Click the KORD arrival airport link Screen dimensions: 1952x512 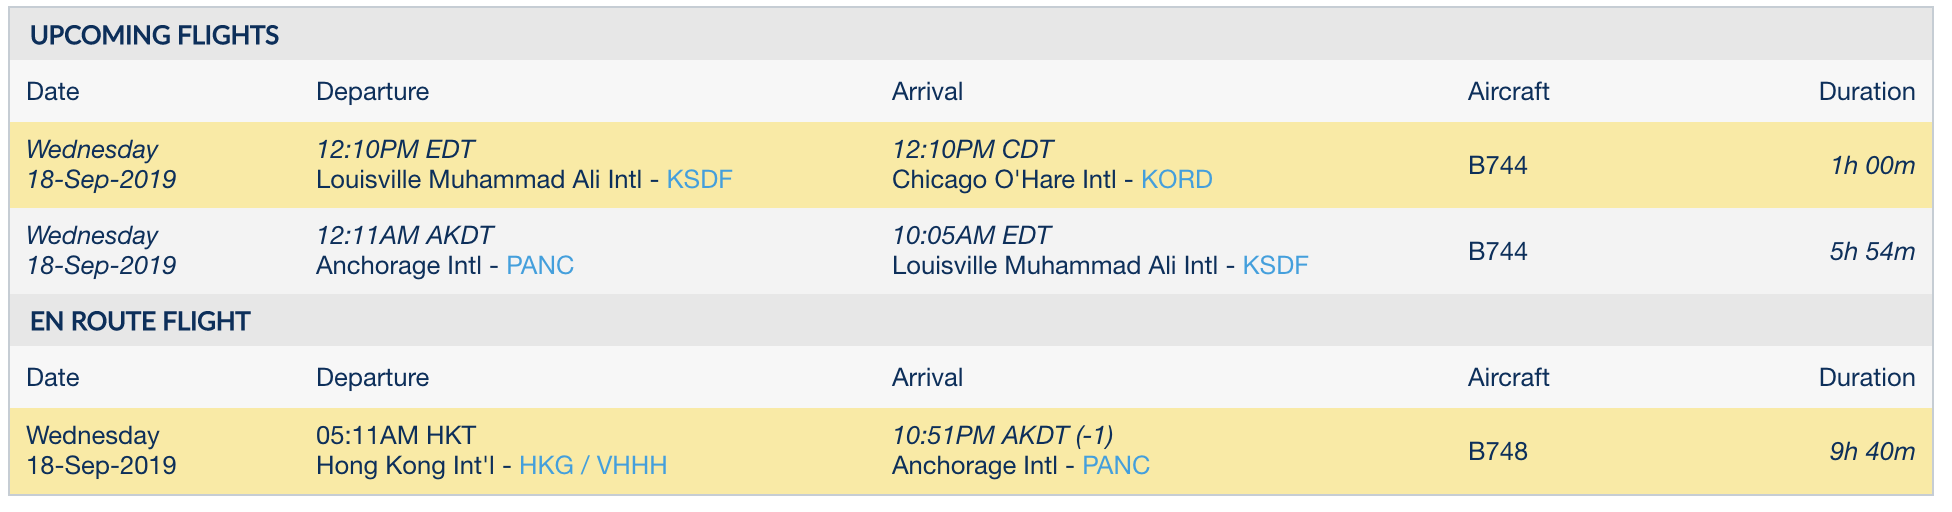(1176, 180)
